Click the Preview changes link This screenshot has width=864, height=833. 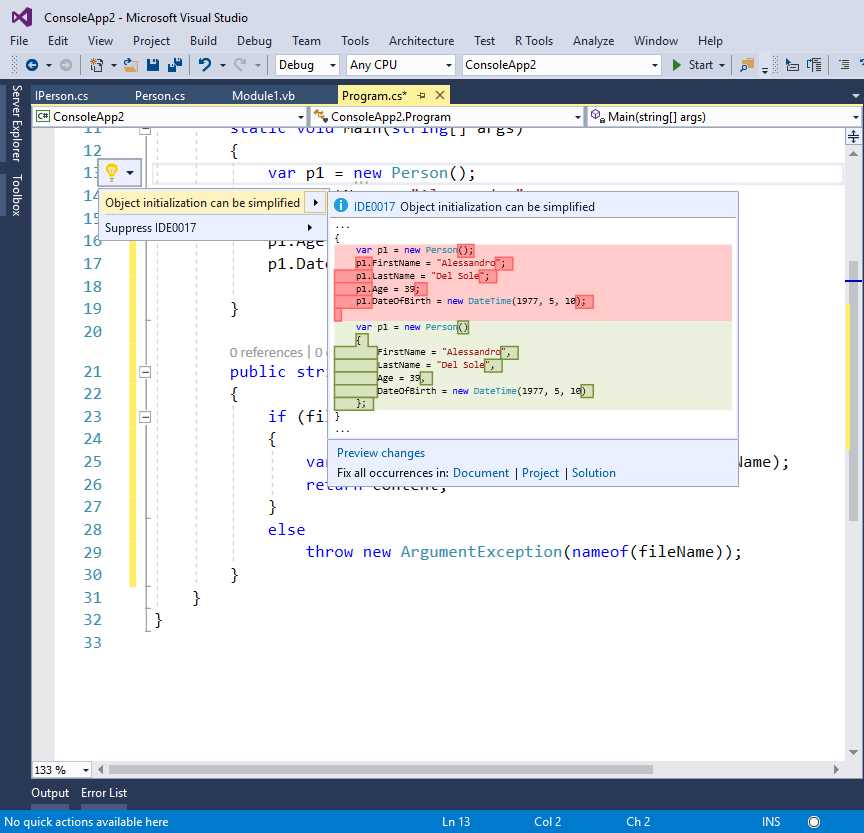click(x=379, y=452)
